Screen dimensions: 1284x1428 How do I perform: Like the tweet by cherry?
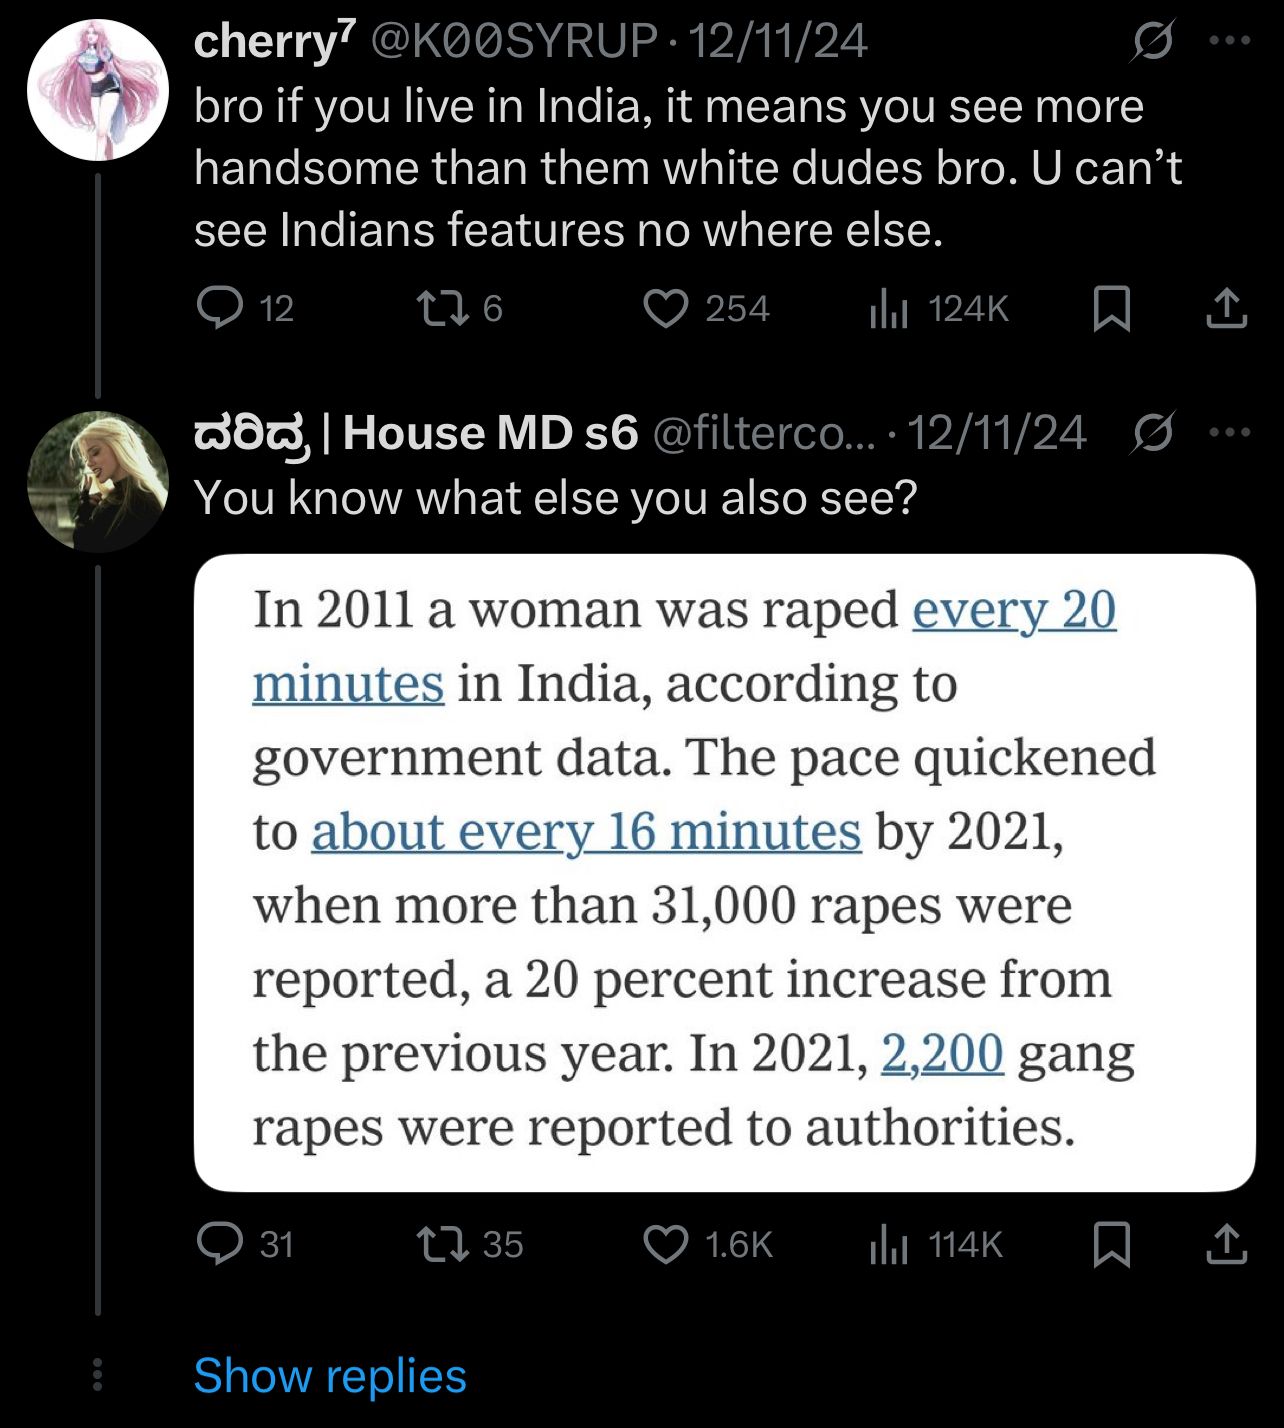point(664,308)
